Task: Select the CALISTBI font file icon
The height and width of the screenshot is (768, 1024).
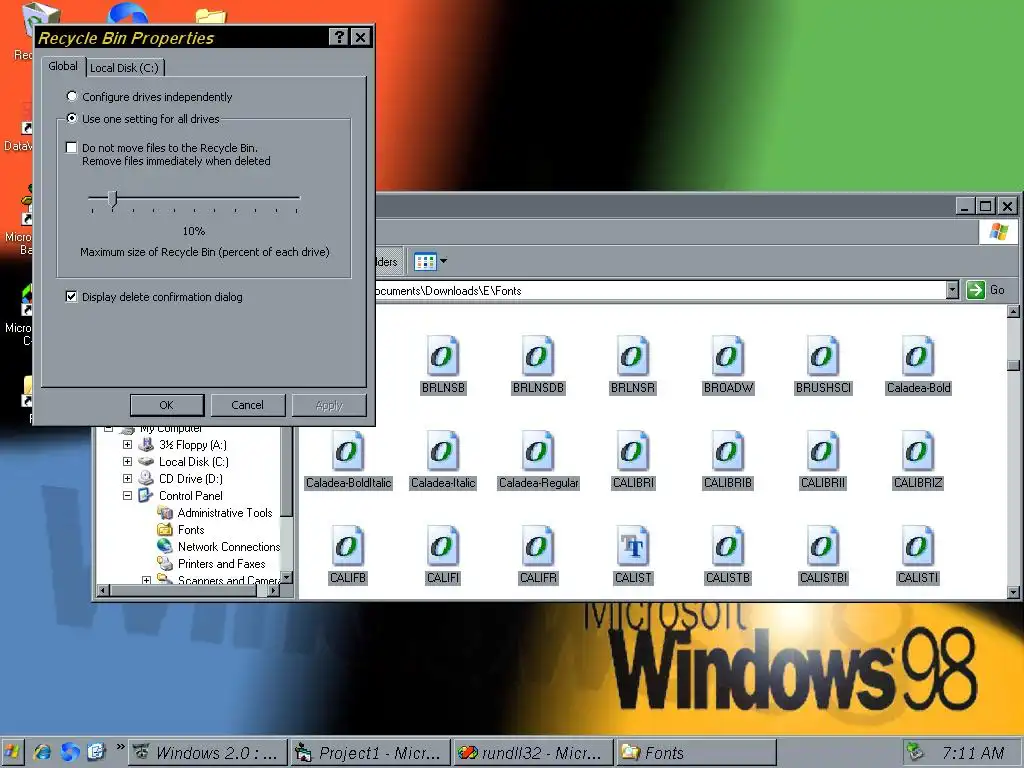Action: coord(823,546)
